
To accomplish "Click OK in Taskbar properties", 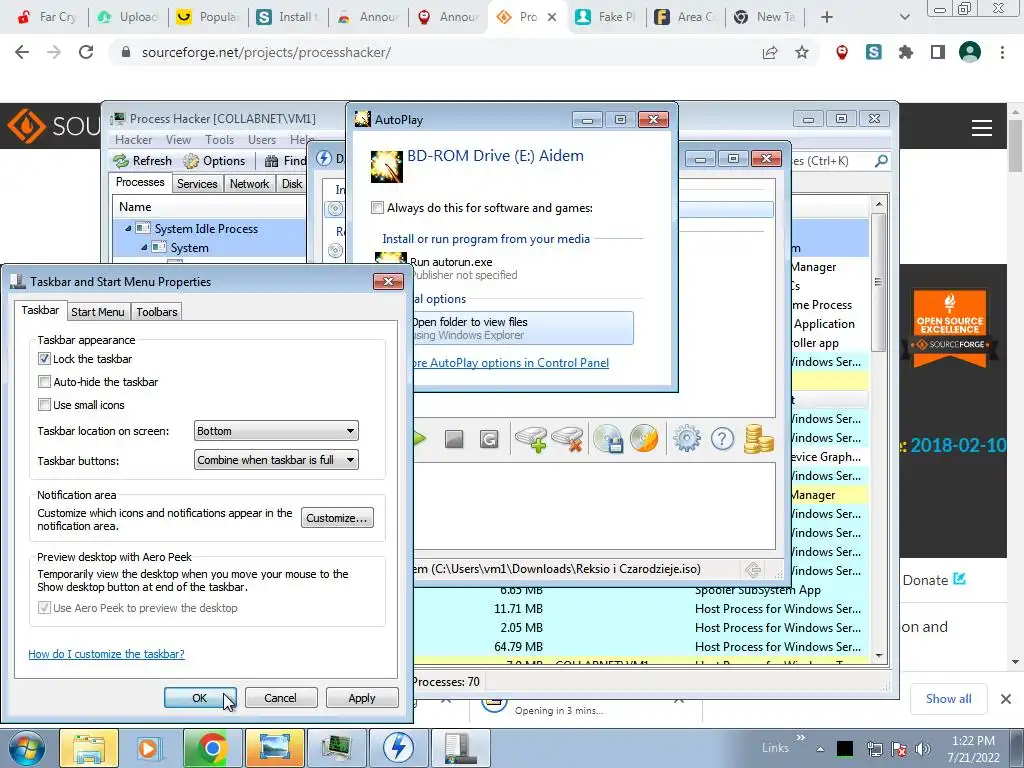I will (x=200, y=697).
